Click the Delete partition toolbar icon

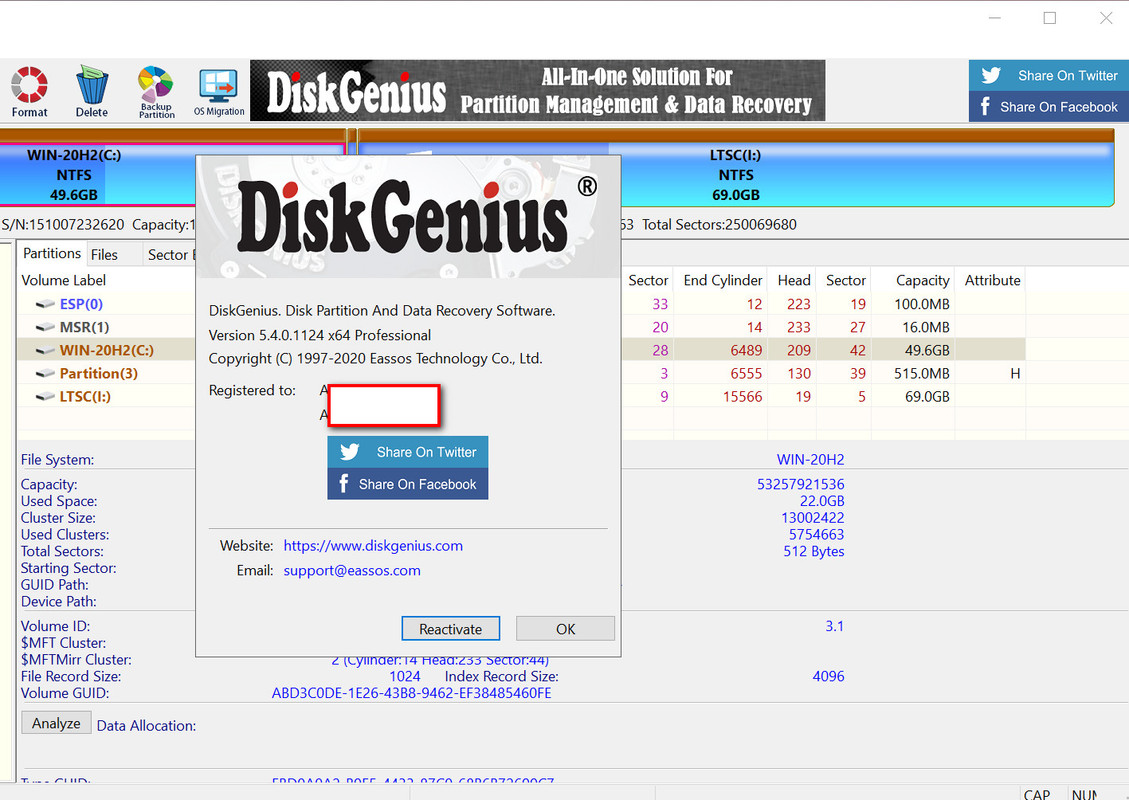(x=91, y=91)
